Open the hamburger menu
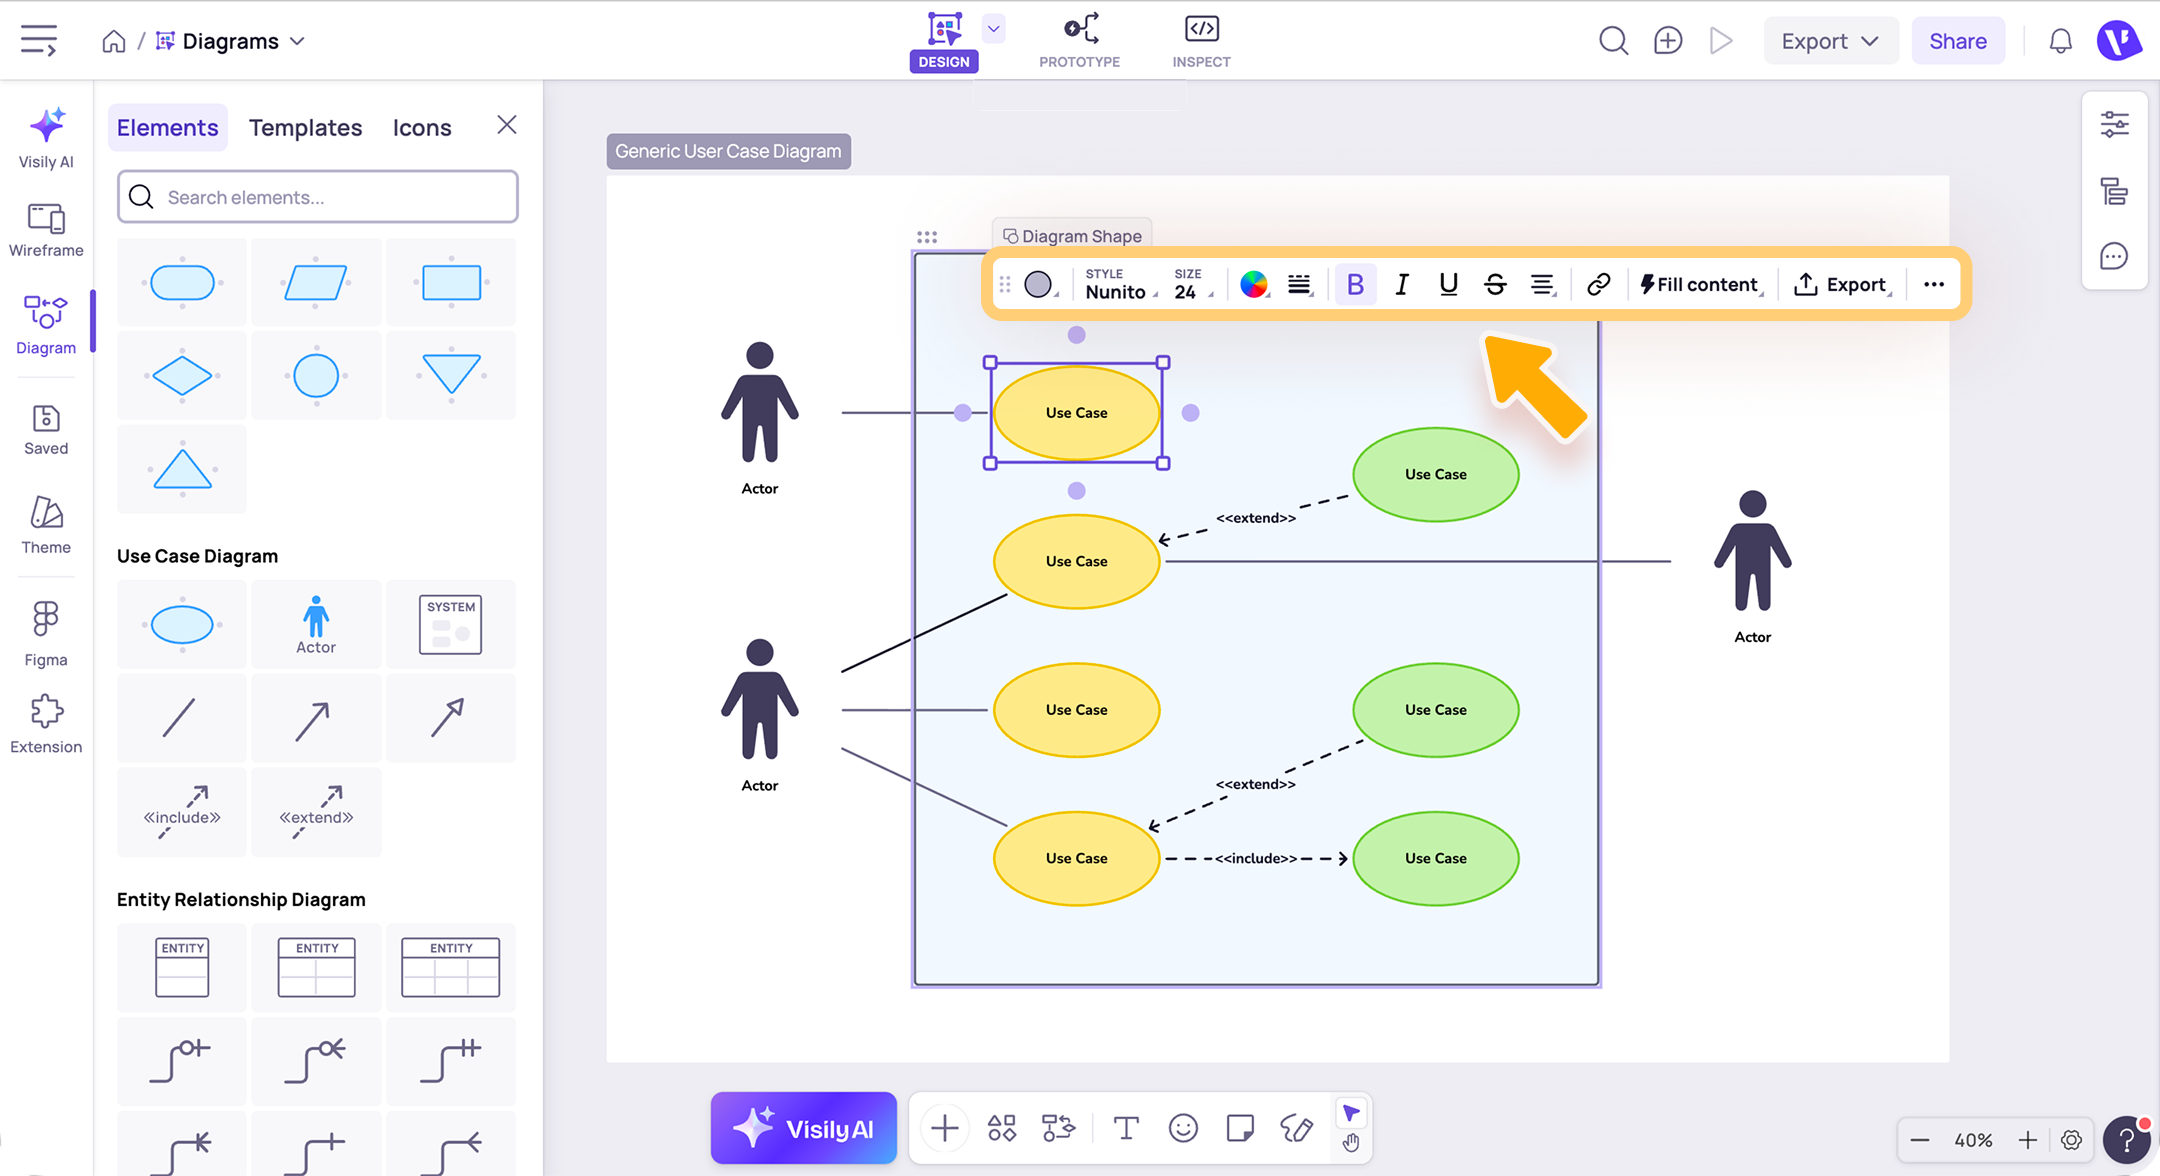Screen dimensions: 2160x1176 [39, 41]
